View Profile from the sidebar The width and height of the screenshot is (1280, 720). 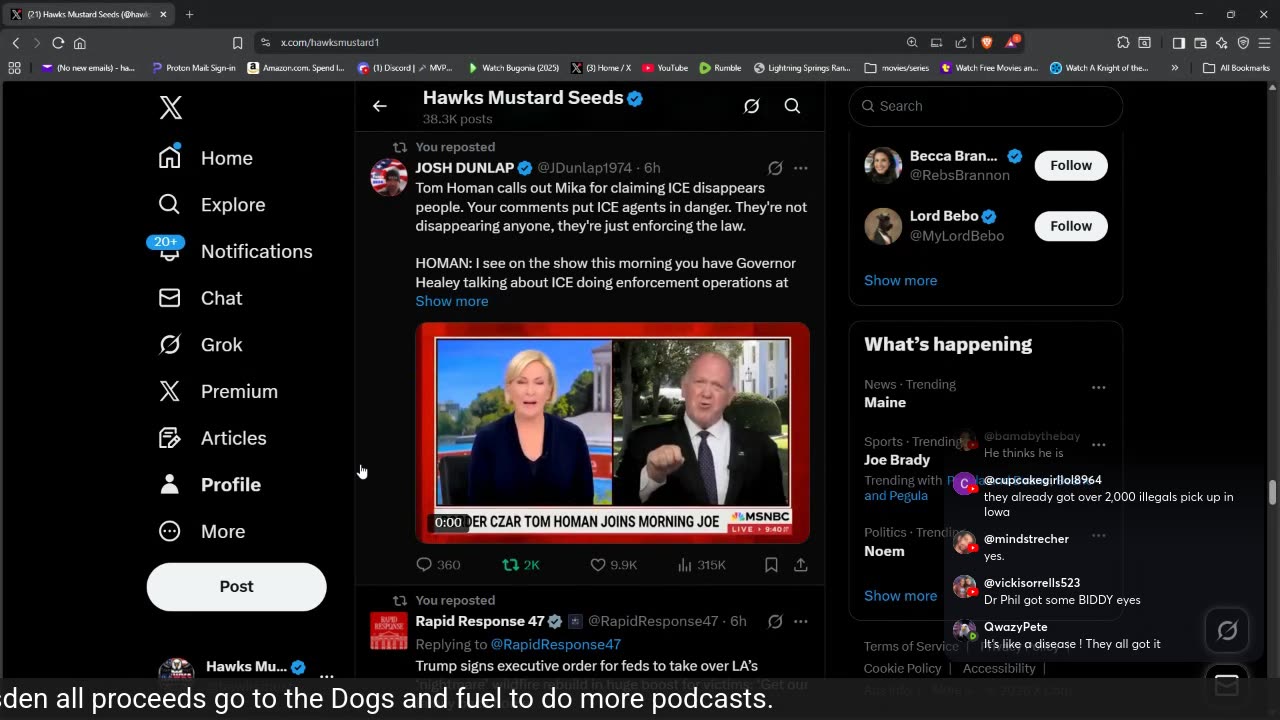click(210, 485)
